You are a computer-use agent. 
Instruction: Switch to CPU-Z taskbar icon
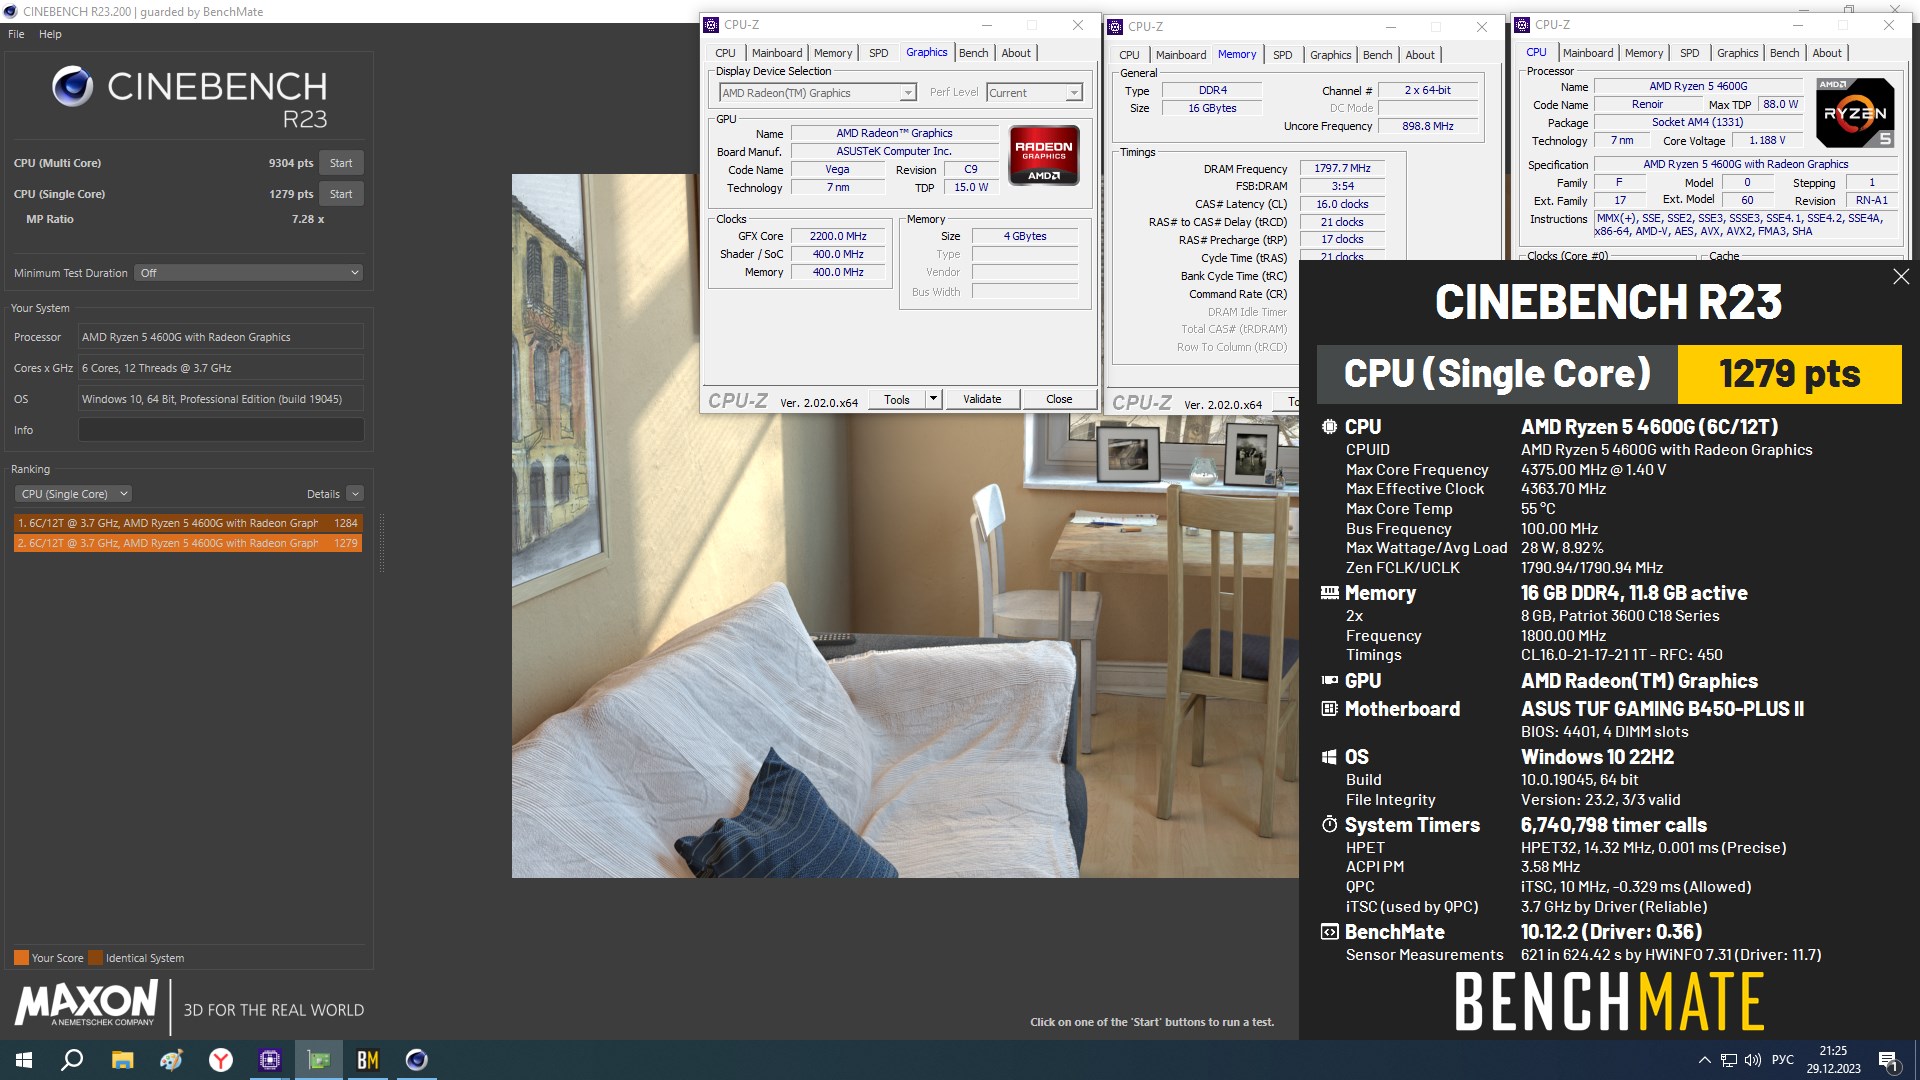point(269,1060)
